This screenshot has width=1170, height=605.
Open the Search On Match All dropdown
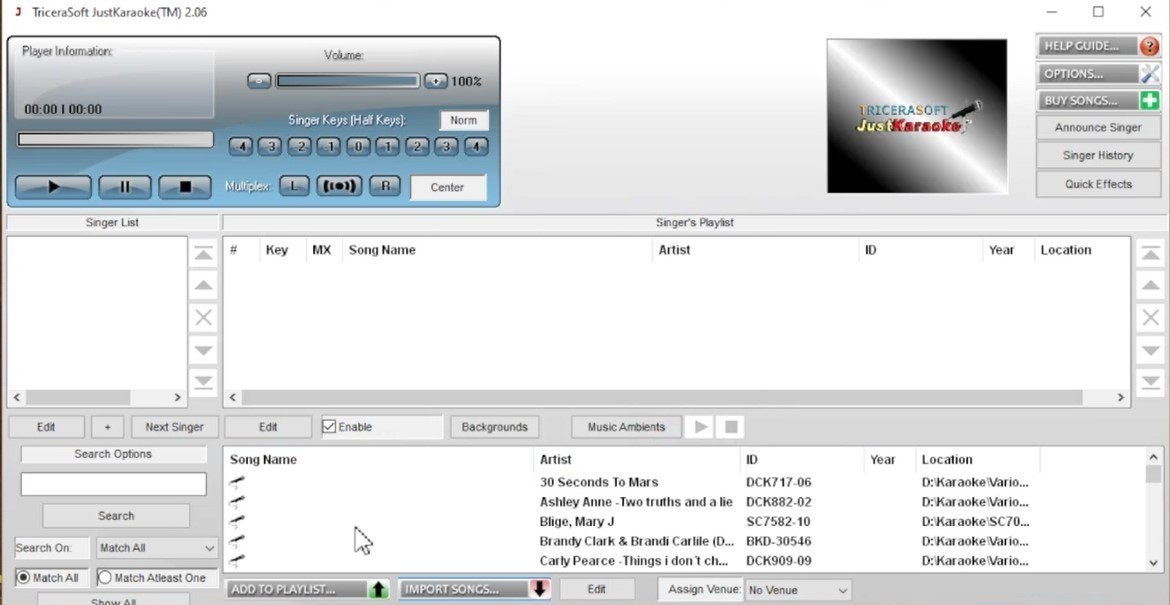point(157,548)
